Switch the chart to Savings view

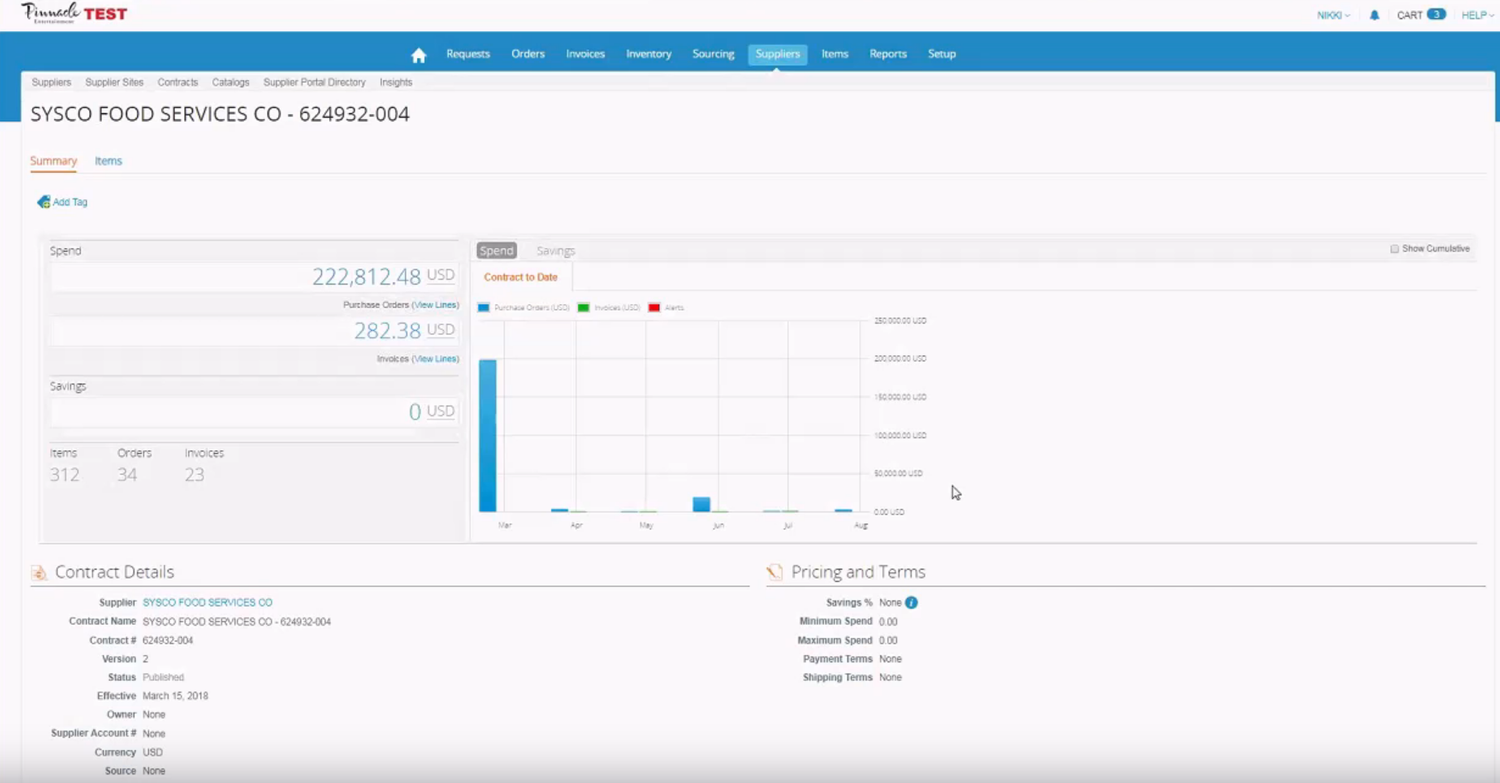556,250
